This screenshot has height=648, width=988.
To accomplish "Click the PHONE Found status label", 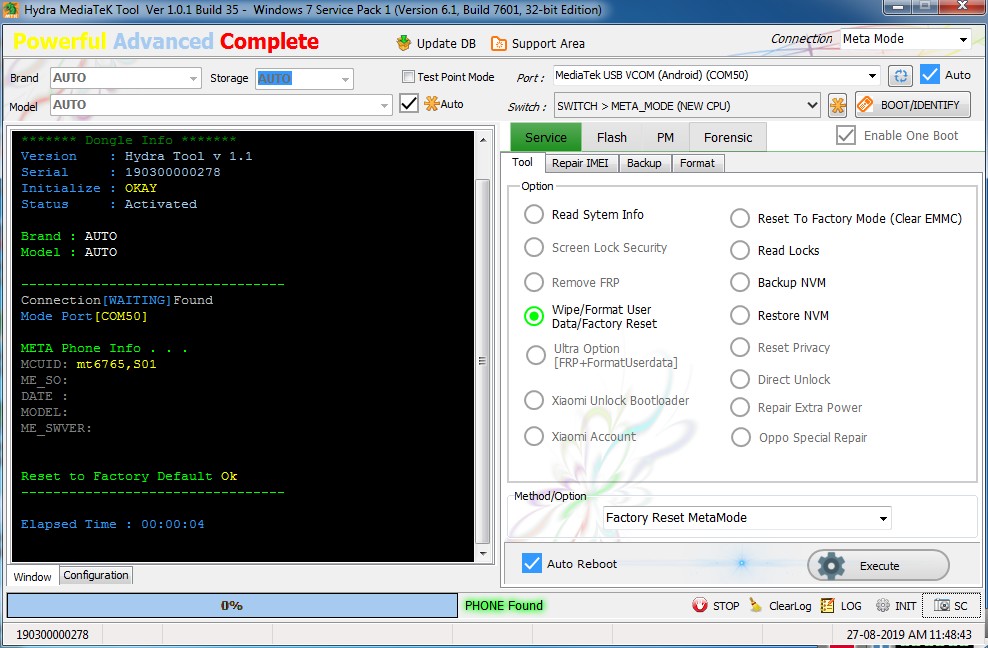I will click(503, 605).
